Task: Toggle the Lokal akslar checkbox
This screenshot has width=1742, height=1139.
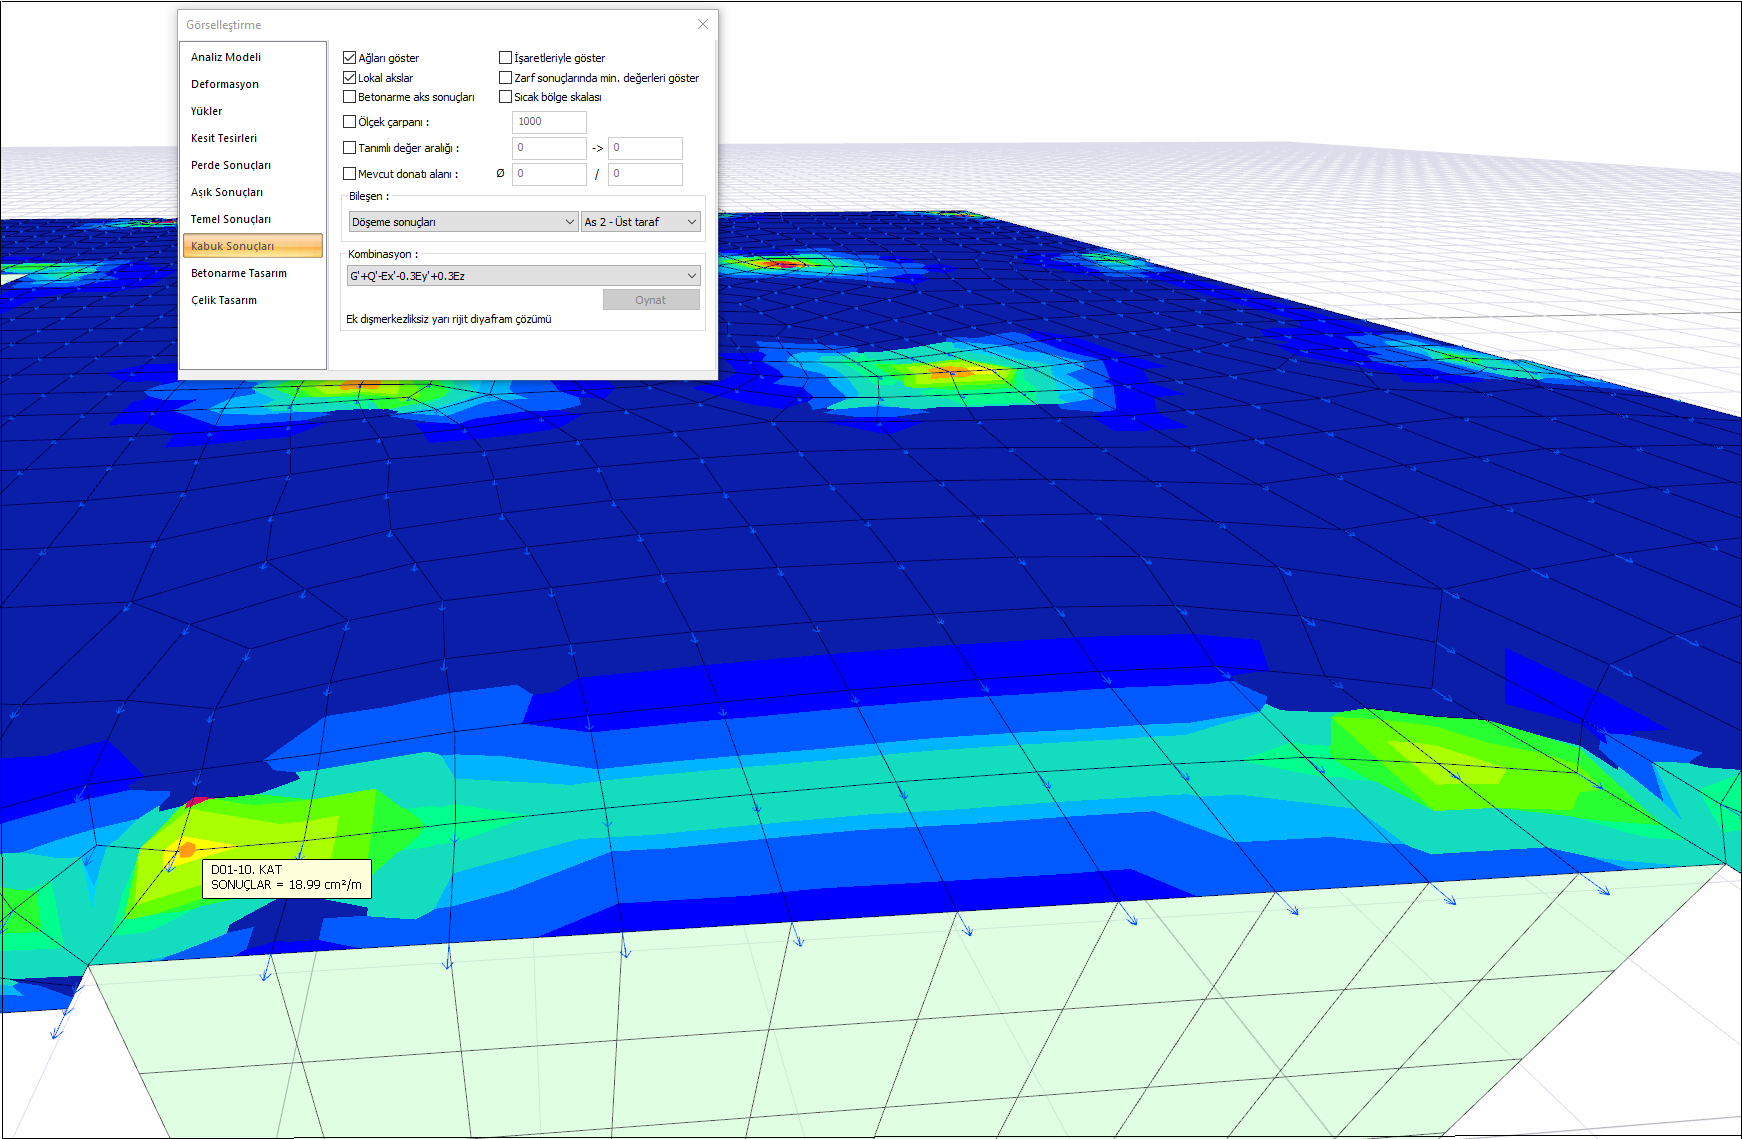Action: (350, 78)
